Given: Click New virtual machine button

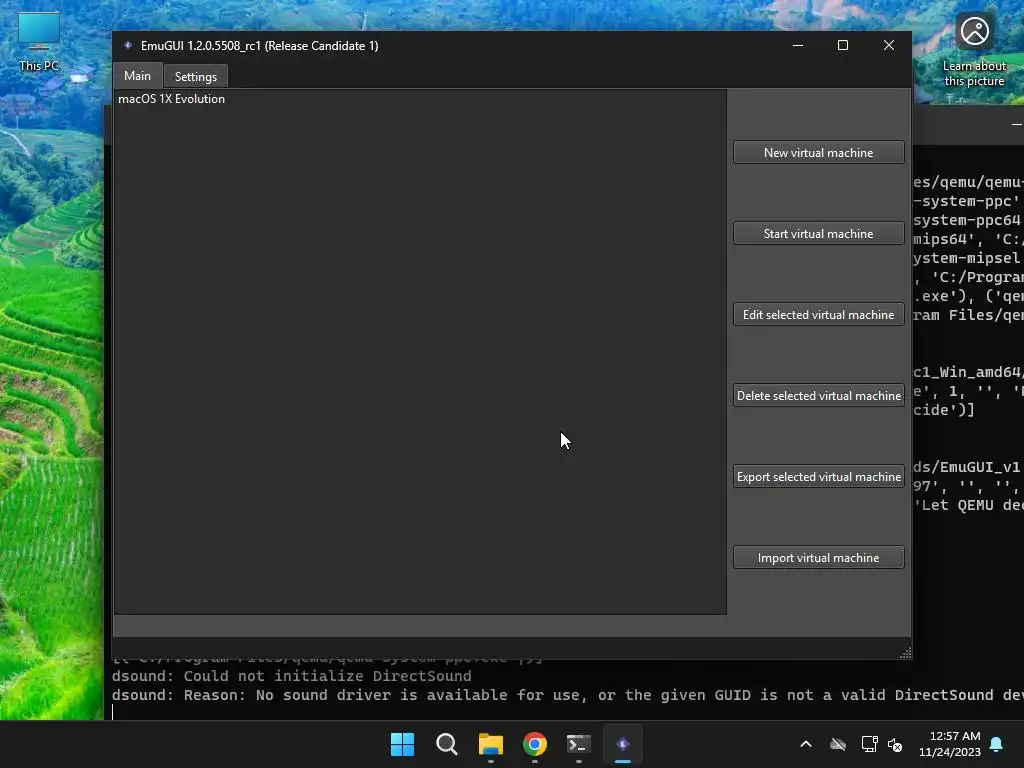Looking at the screenshot, I should [818, 152].
